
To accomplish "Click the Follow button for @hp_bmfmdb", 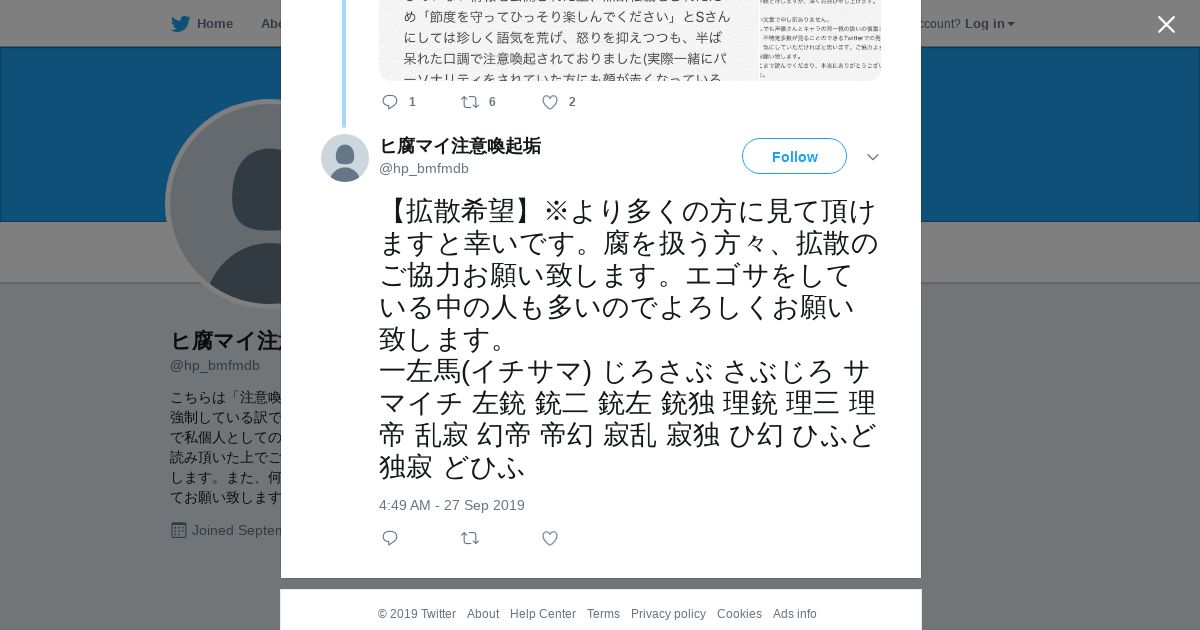I will click(x=794, y=156).
